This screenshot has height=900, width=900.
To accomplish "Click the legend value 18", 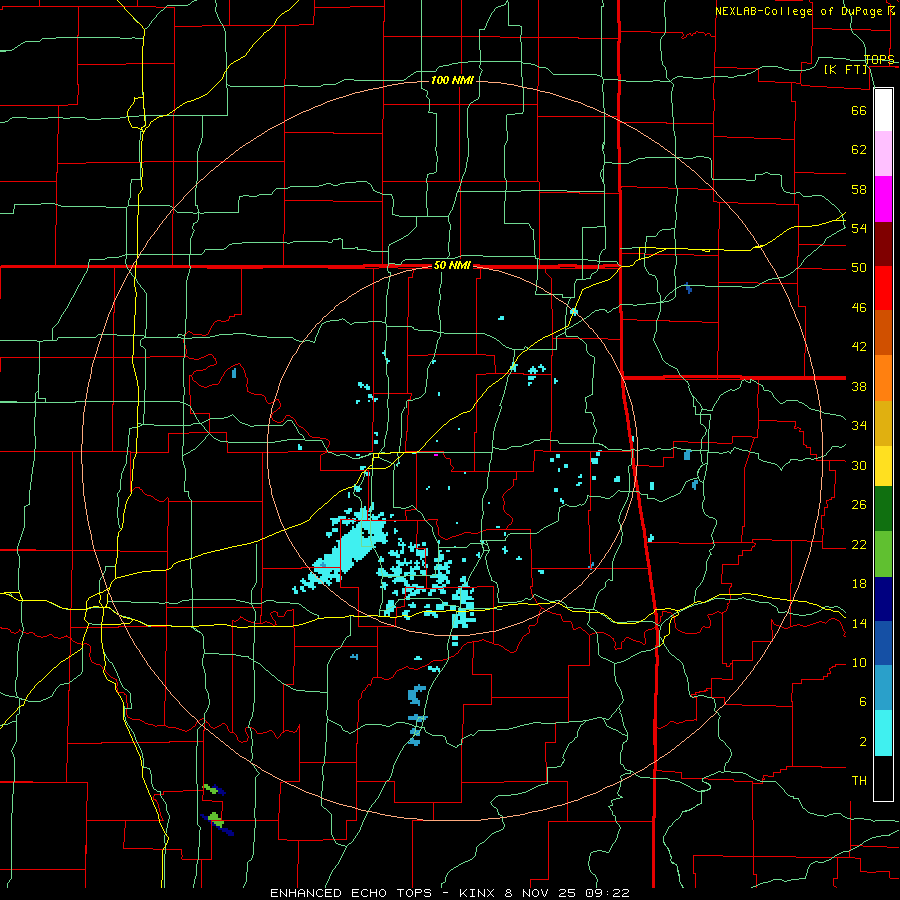I will pyautogui.click(x=859, y=584).
